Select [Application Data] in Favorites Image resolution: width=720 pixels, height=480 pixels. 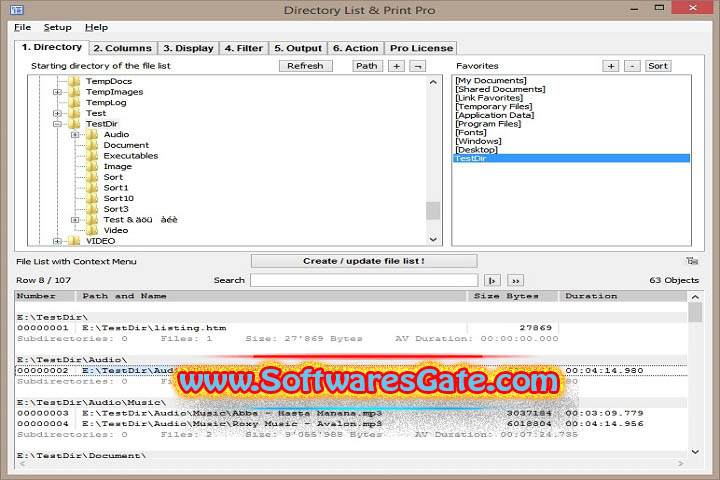[495, 115]
